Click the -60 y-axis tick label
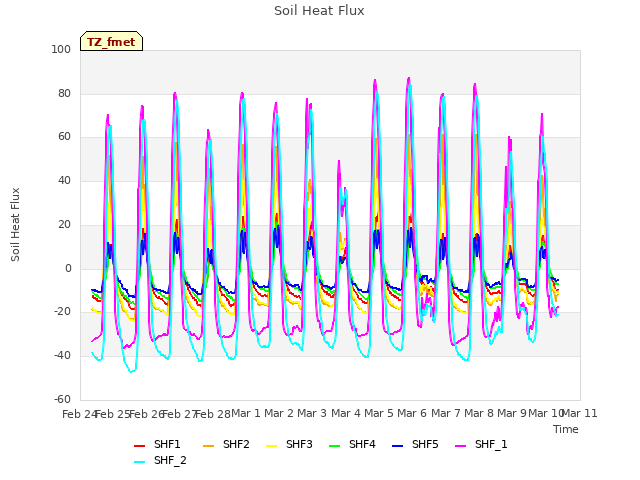The height and width of the screenshot is (480, 640). [62, 399]
